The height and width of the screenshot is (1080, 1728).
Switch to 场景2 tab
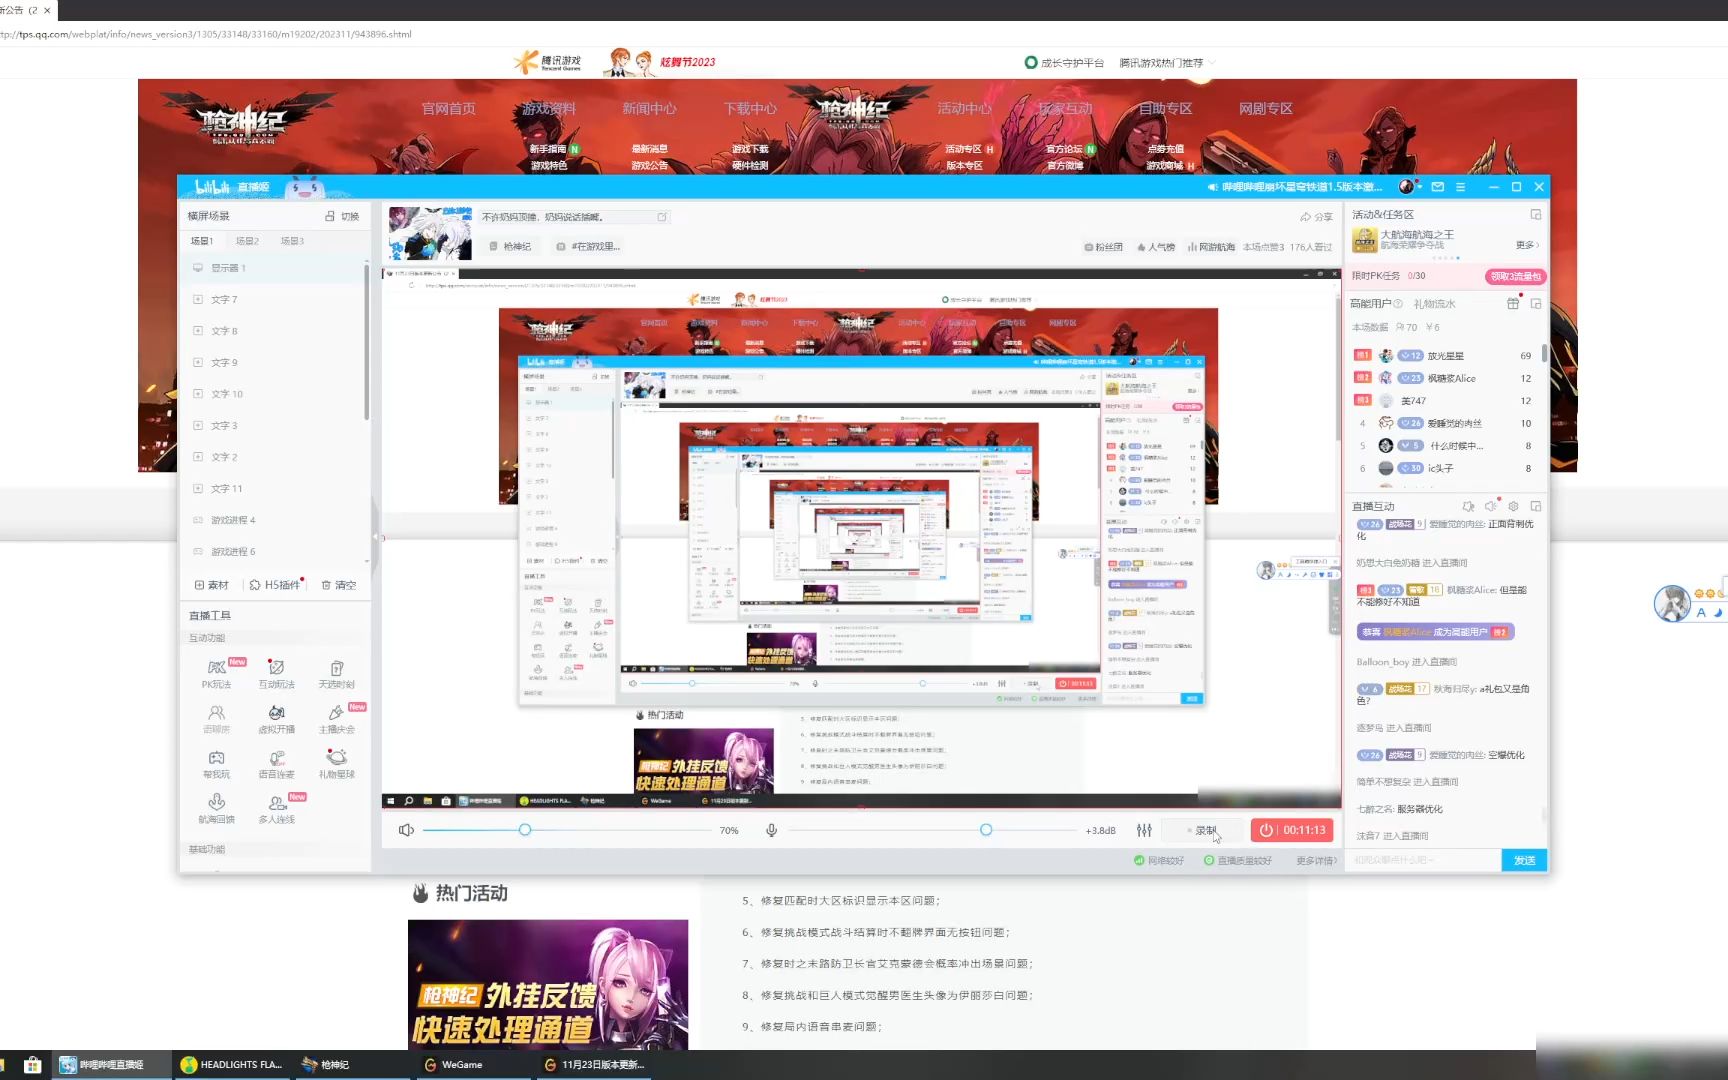(x=247, y=241)
